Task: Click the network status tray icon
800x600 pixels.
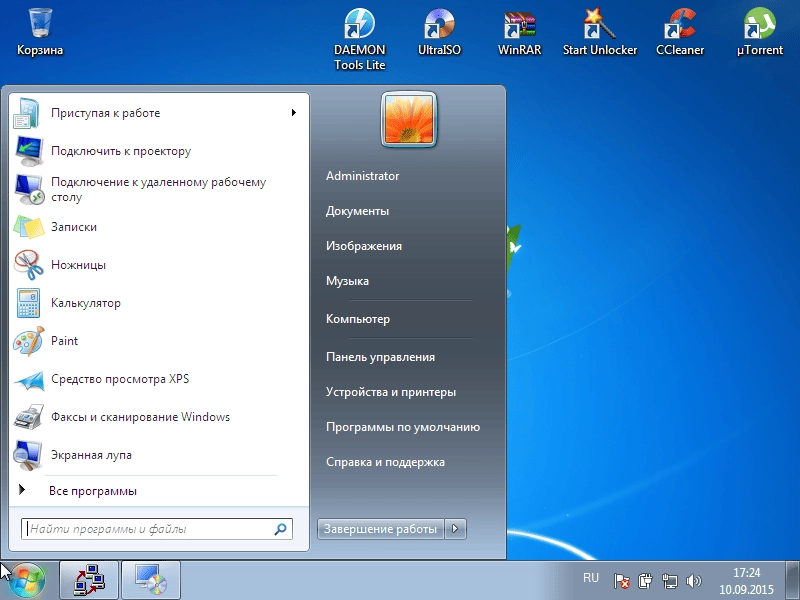Action: (669, 581)
